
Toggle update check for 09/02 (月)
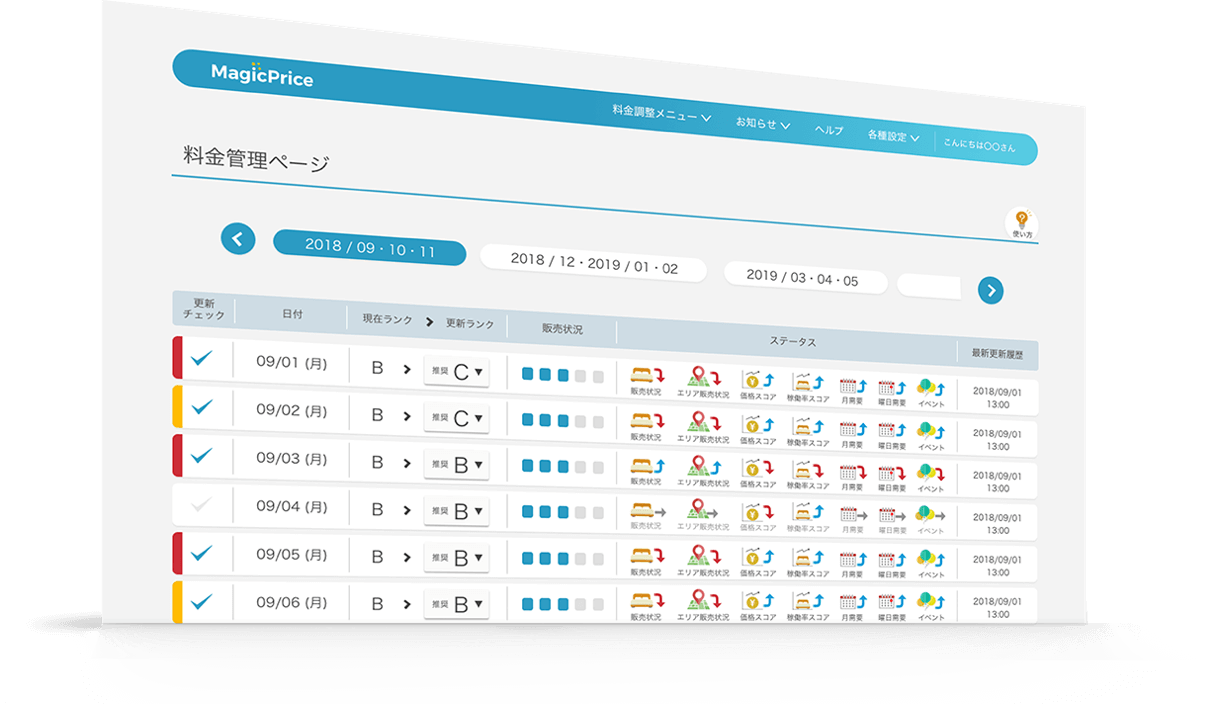pyautogui.click(x=202, y=406)
